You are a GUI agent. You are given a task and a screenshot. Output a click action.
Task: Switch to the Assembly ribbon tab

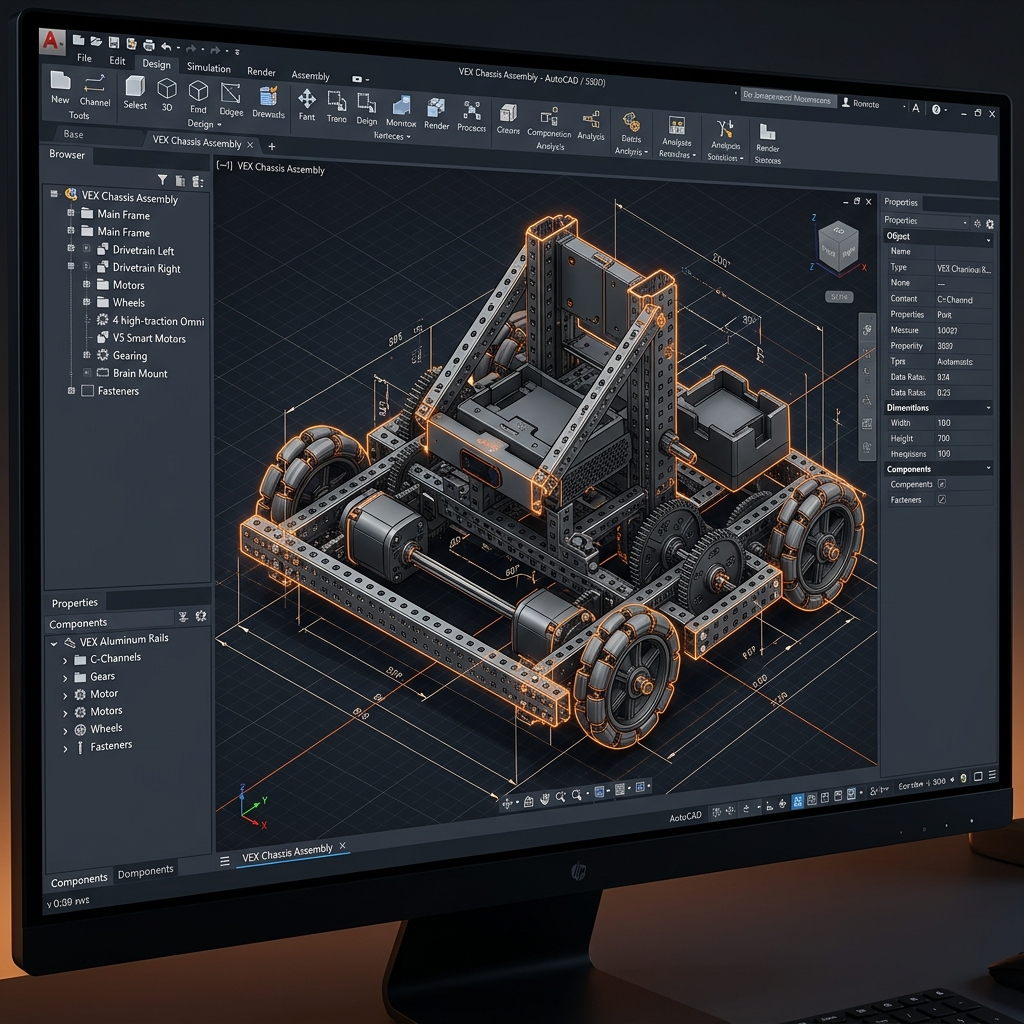(x=310, y=75)
